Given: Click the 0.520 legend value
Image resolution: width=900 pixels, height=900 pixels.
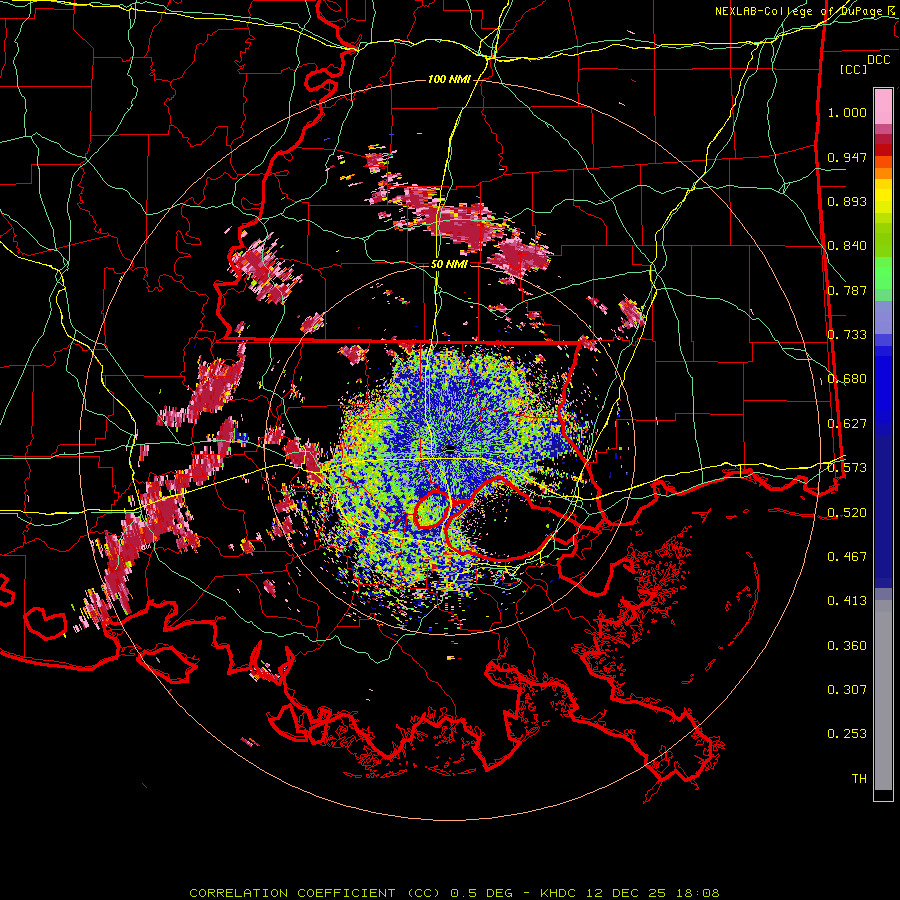Looking at the screenshot, I should pyautogui.click(x=847, y=512).
